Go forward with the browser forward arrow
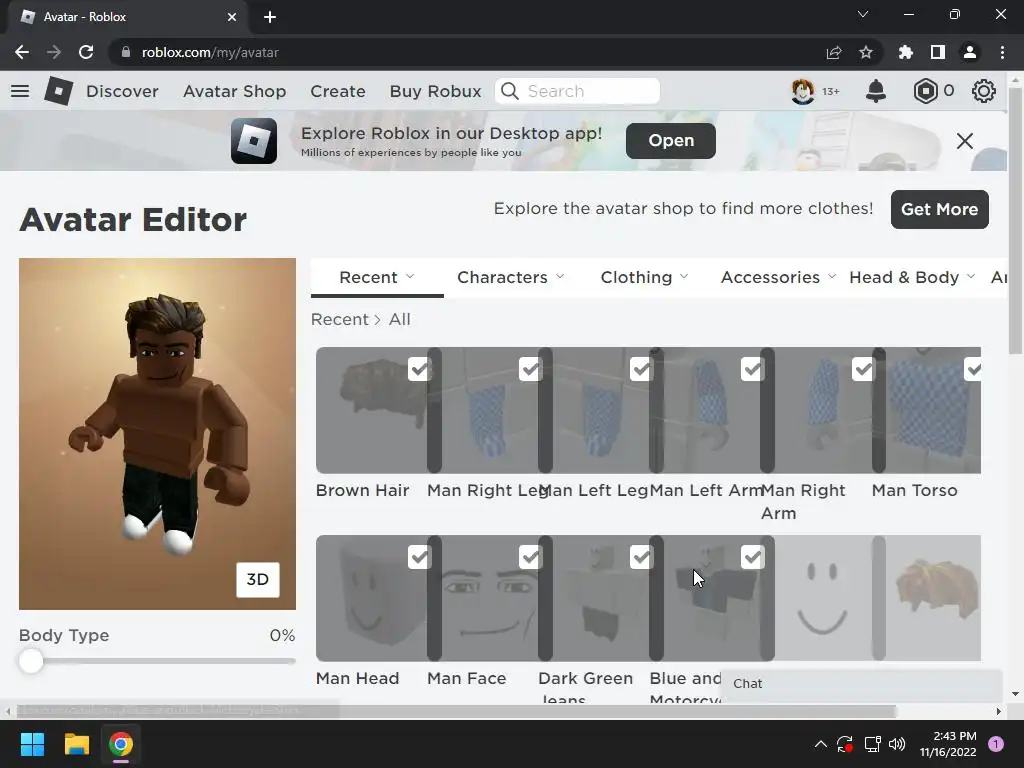 pyautogui.click(x=54, y=52)
